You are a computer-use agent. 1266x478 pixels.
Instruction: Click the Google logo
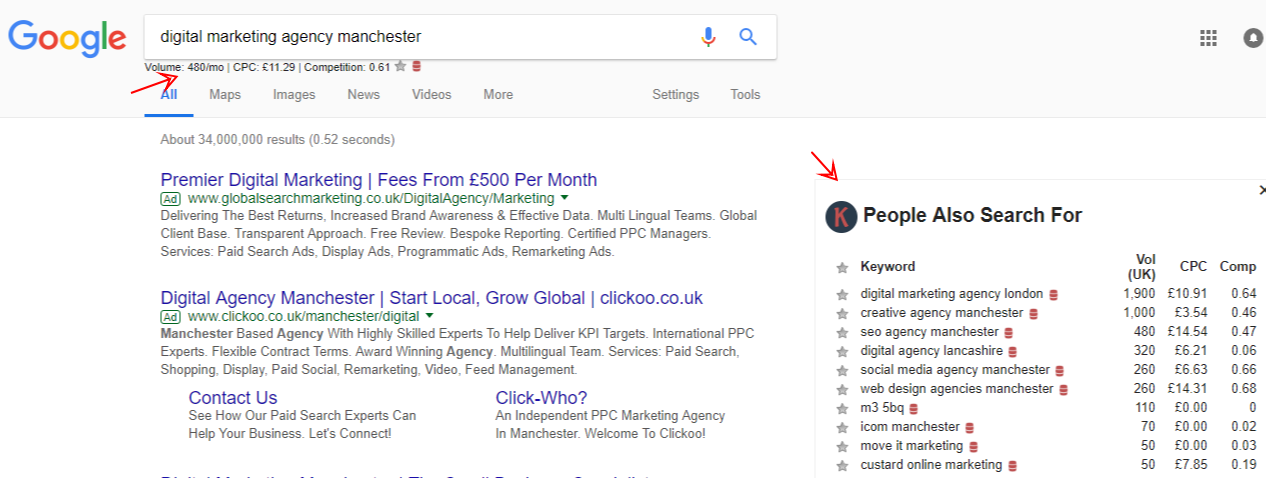(67, 38)
